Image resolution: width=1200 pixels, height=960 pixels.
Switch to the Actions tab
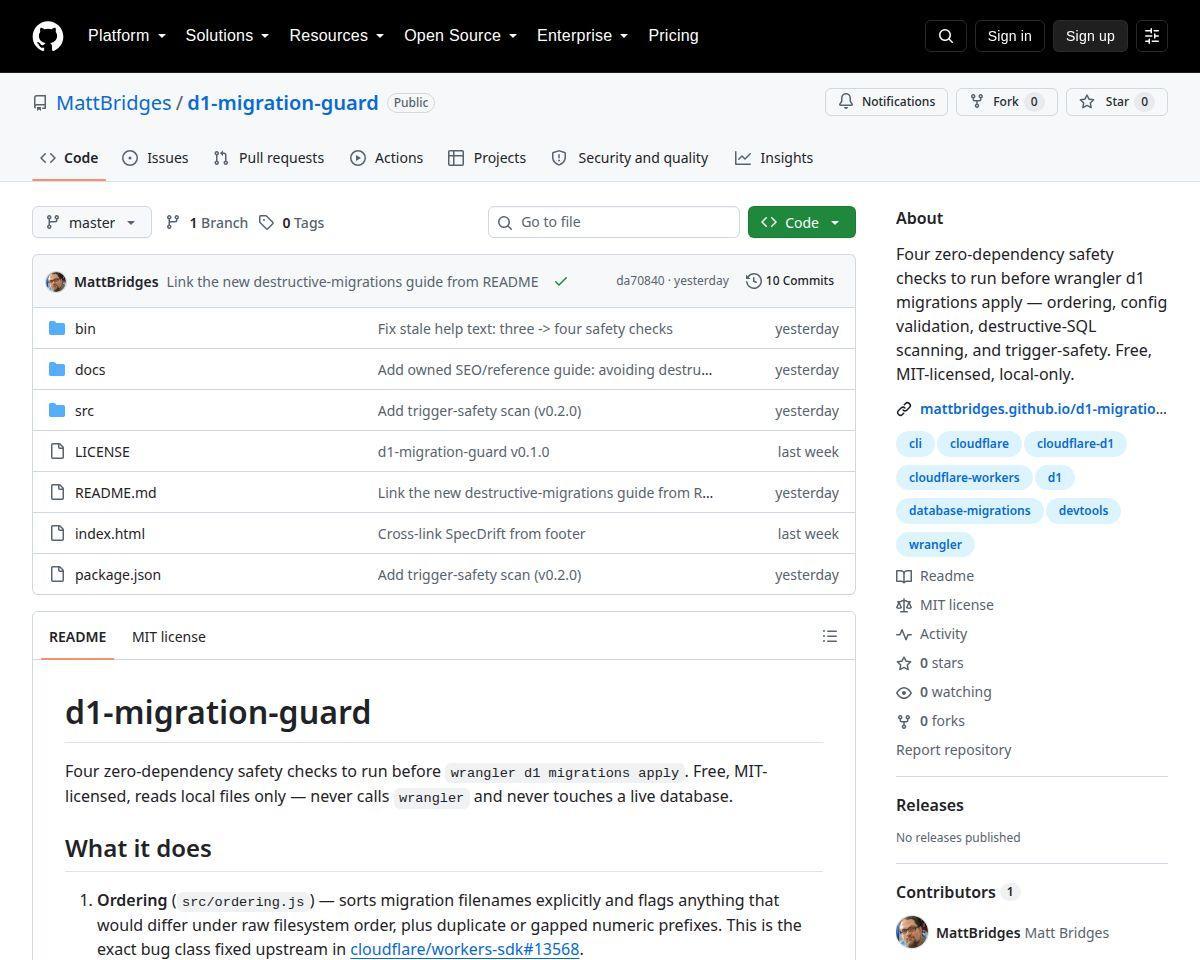click(x=386, y=158)
